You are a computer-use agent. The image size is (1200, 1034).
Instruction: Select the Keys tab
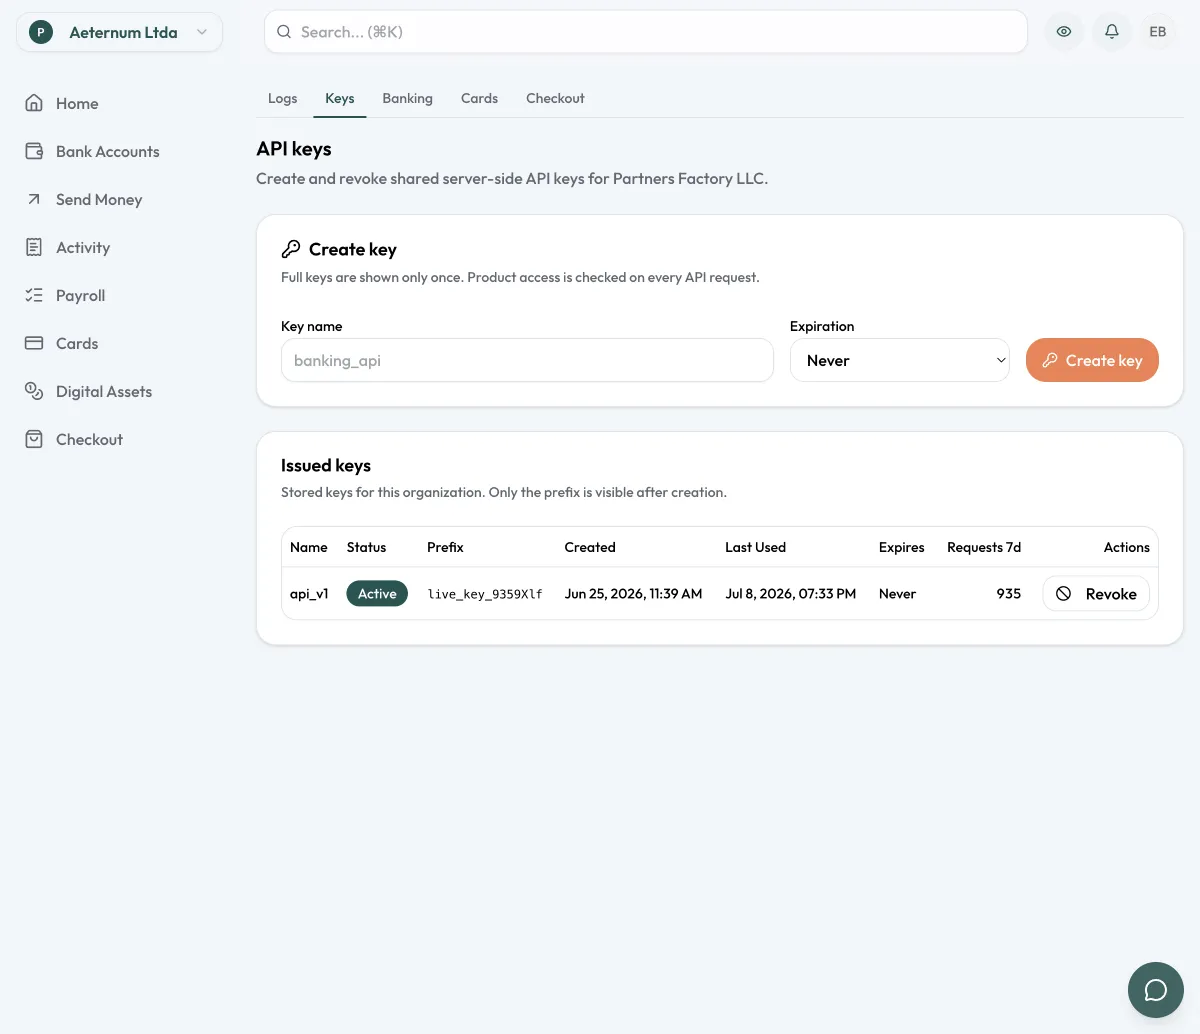pos(340,98)
